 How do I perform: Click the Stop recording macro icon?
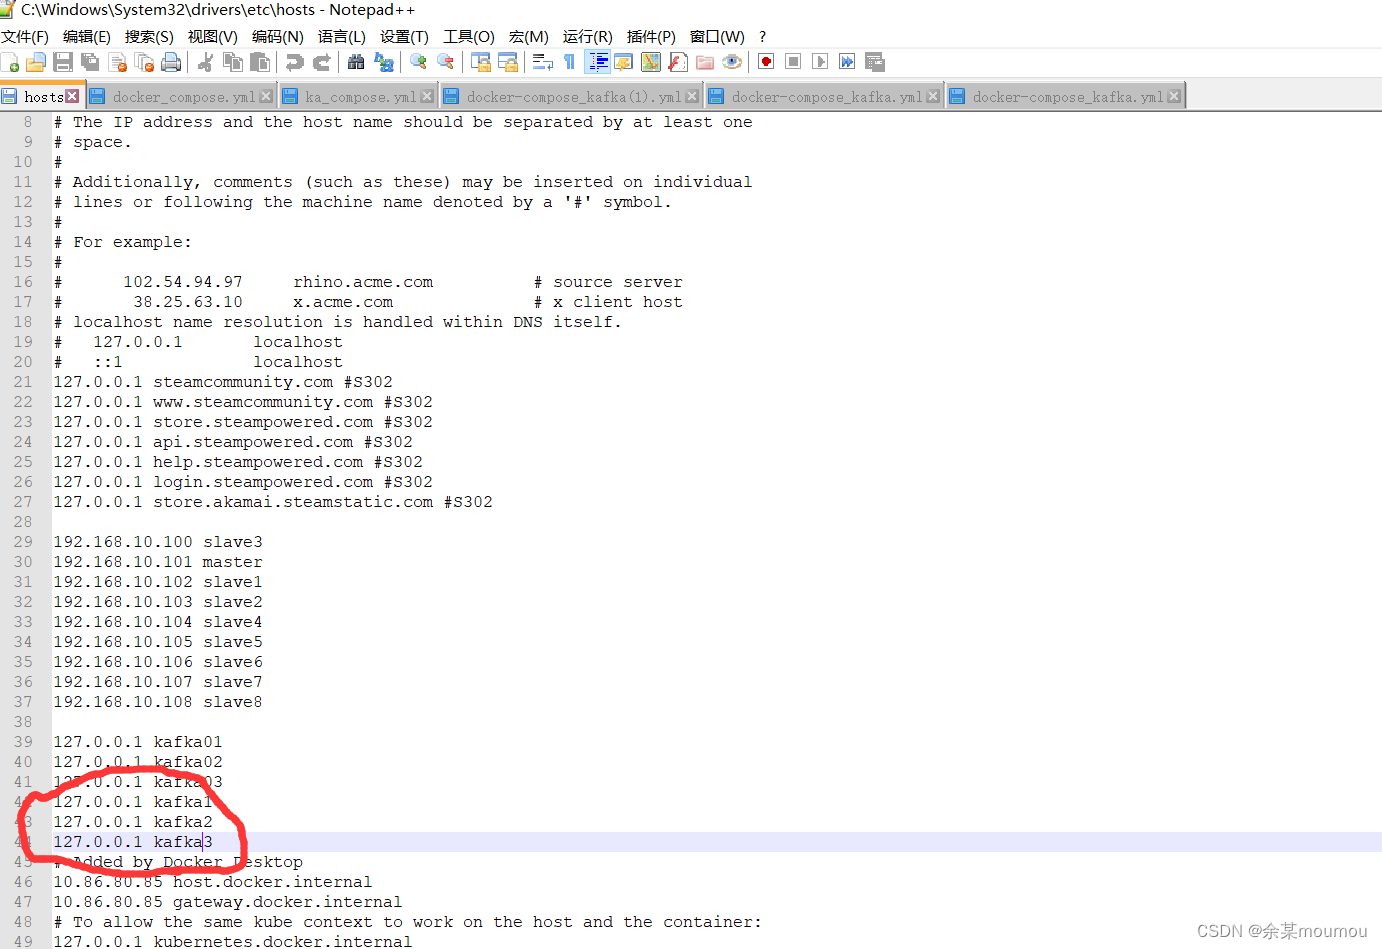[x=793, y=62]
